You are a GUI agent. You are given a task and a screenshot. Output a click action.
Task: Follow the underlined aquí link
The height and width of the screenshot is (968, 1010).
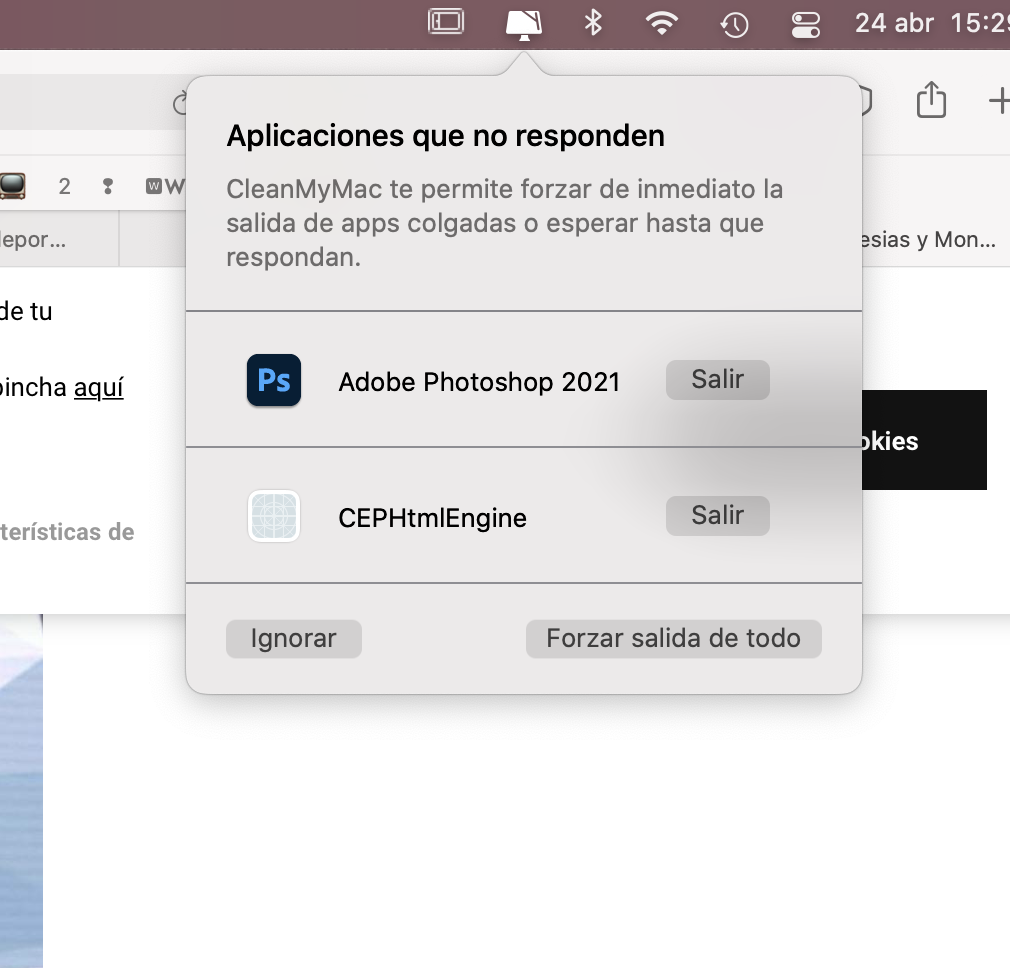[x=100, y=387]
